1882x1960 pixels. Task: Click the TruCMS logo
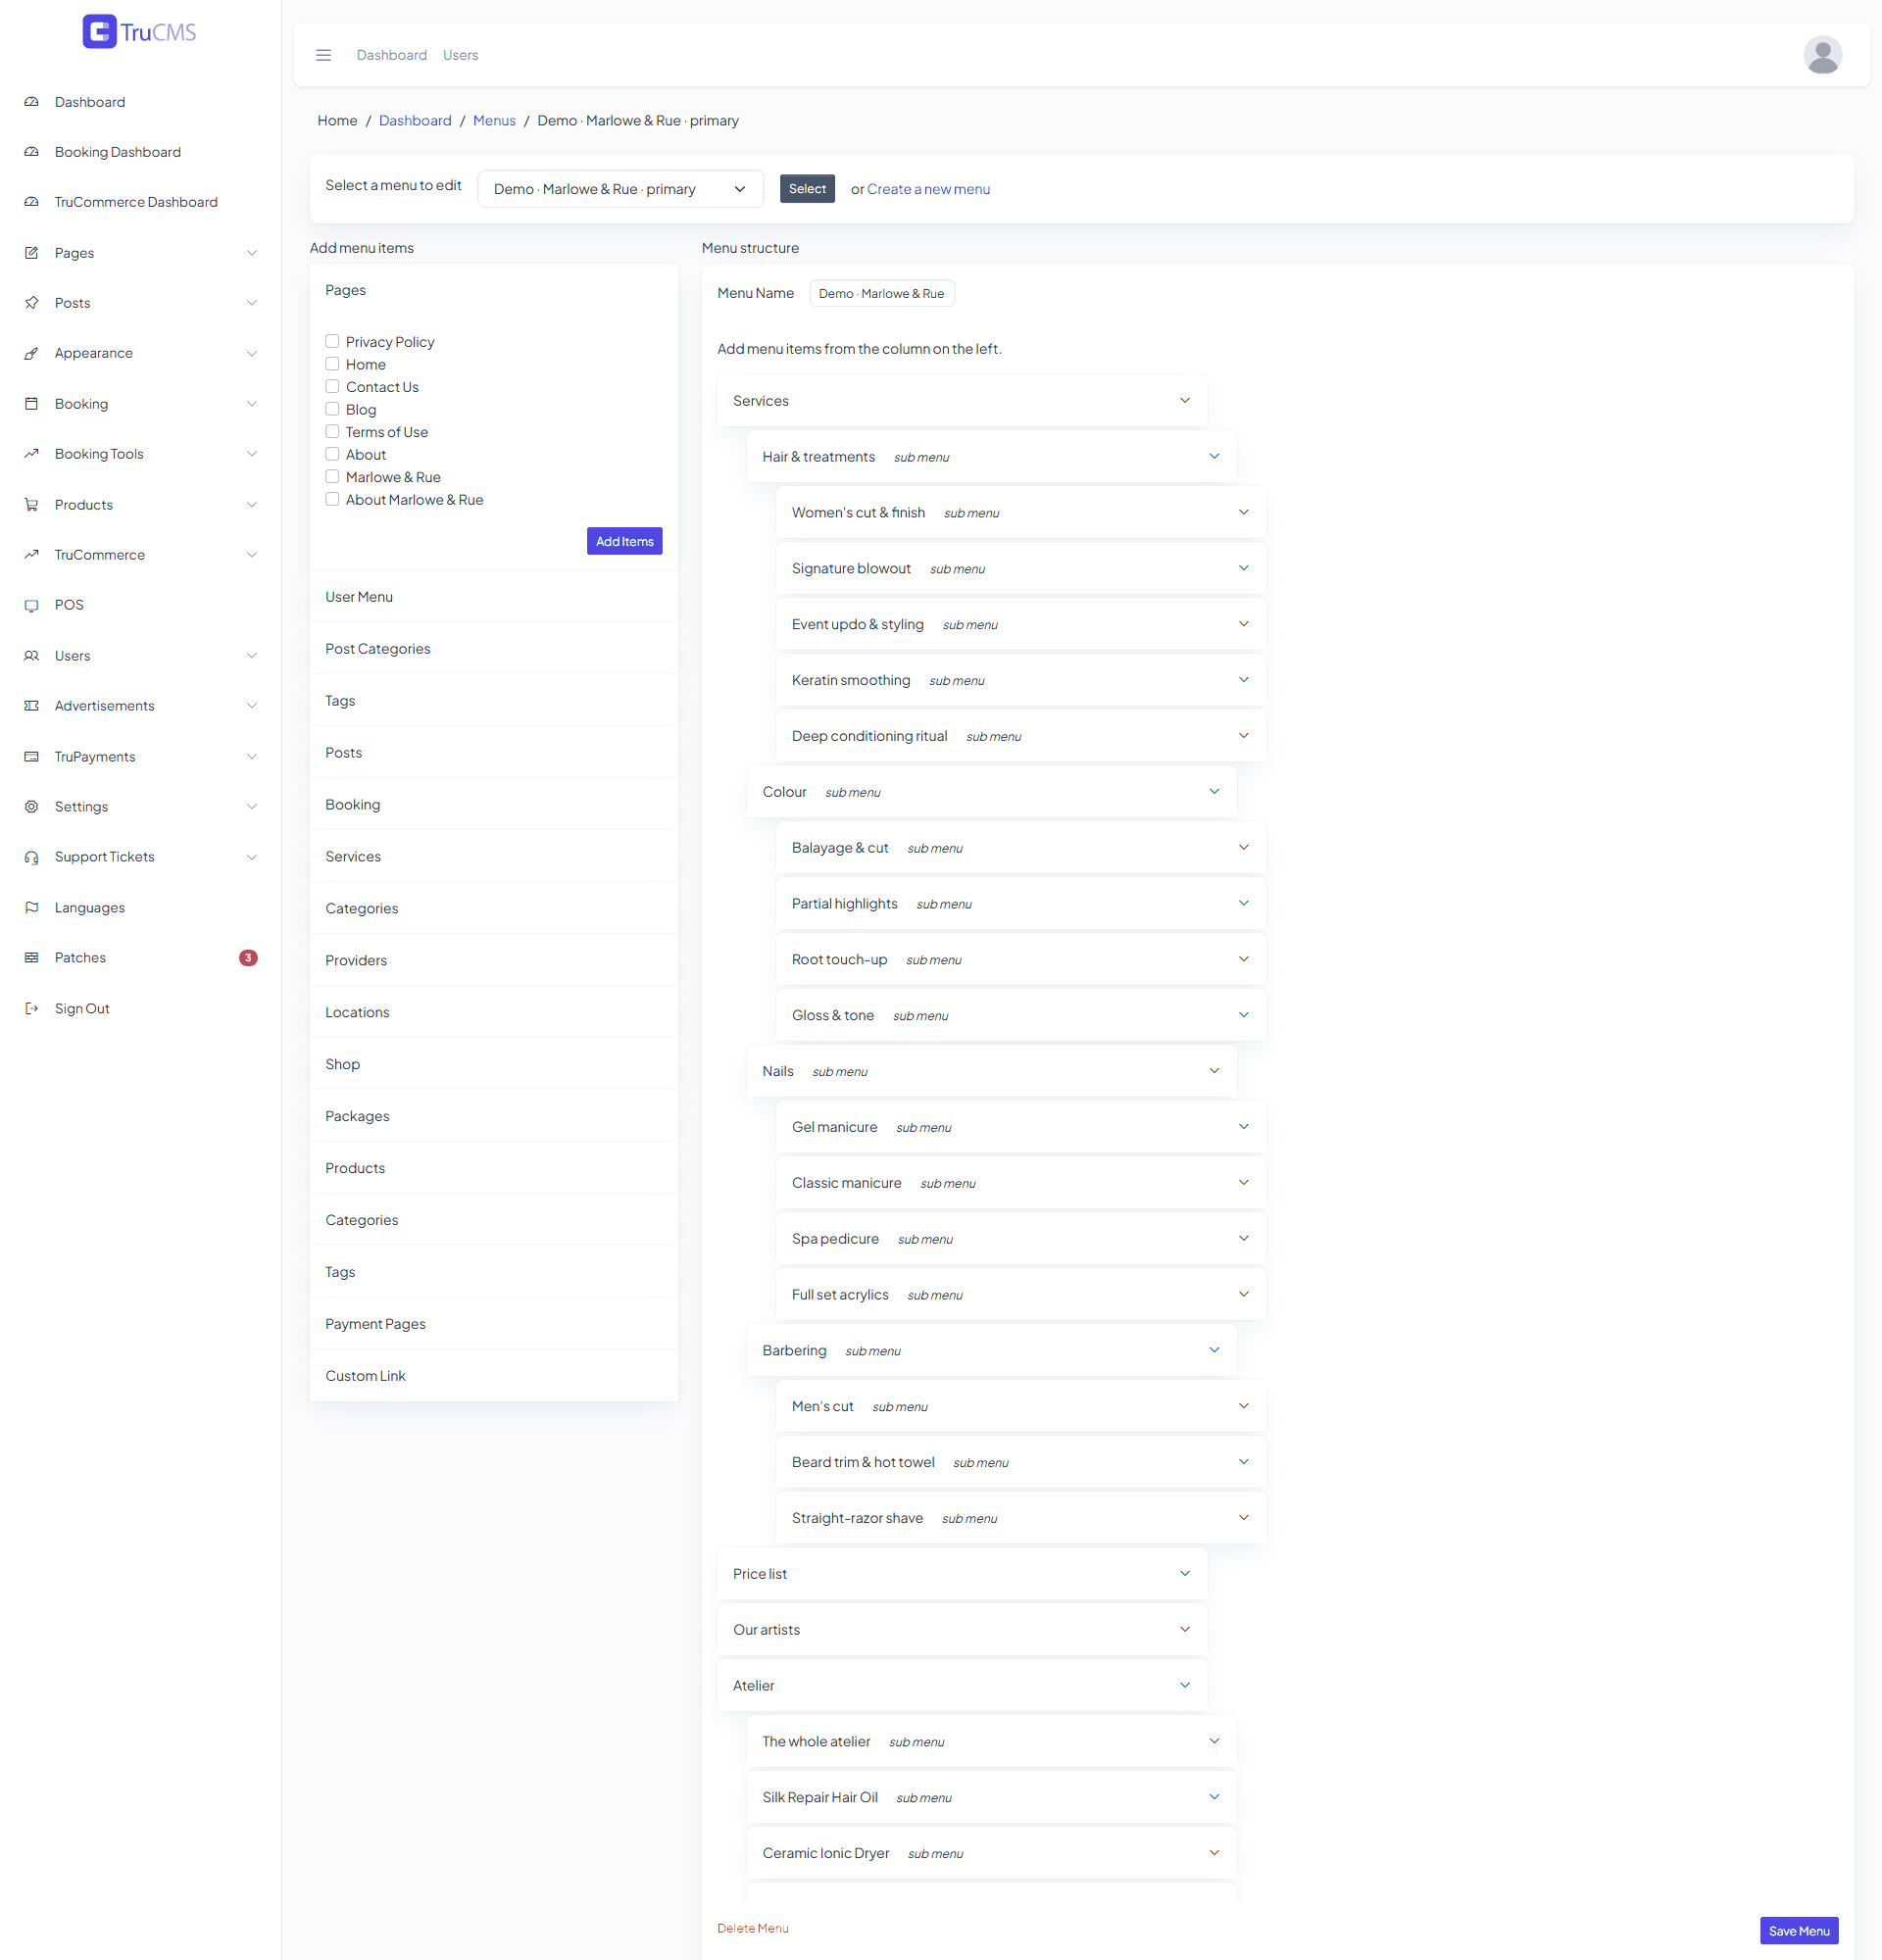(139, 32)
